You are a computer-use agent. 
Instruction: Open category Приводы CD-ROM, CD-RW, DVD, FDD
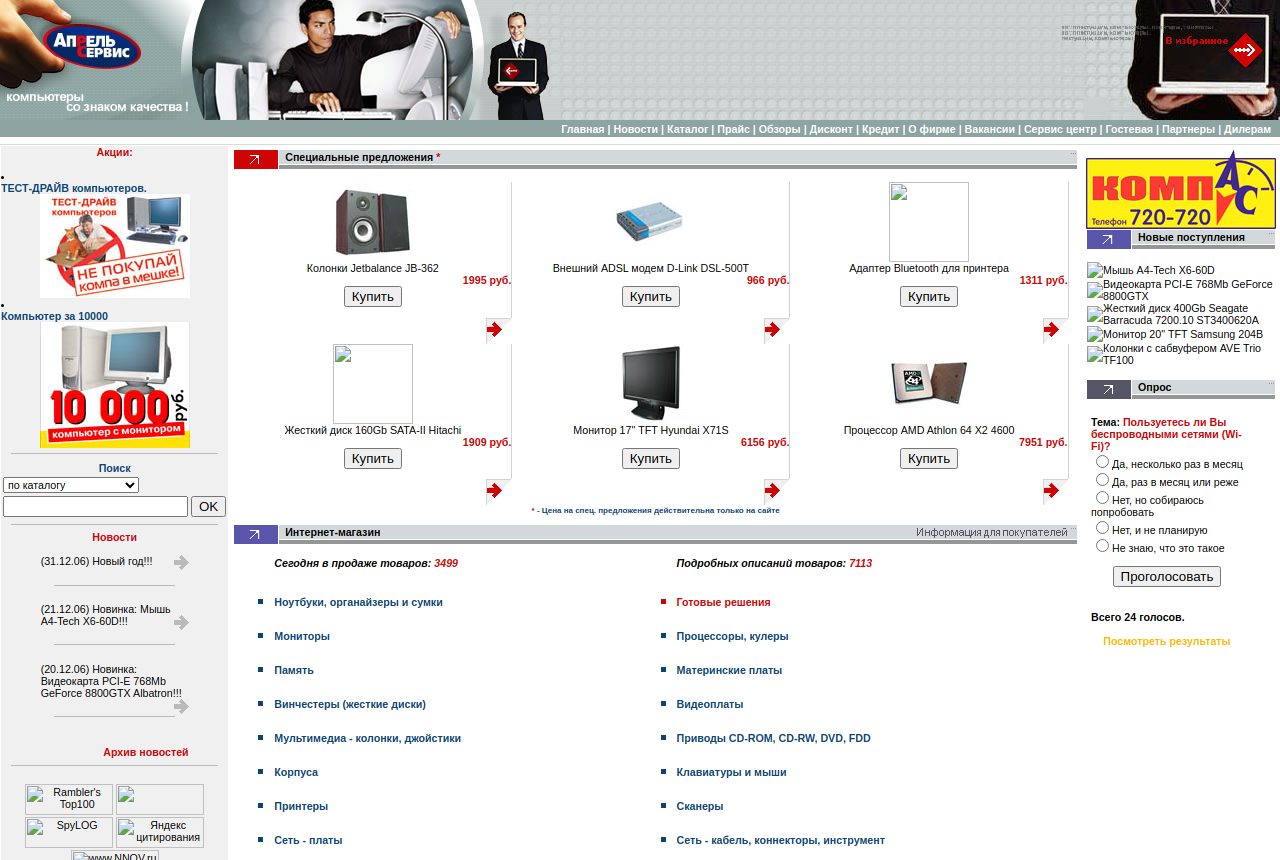point(773,738)
